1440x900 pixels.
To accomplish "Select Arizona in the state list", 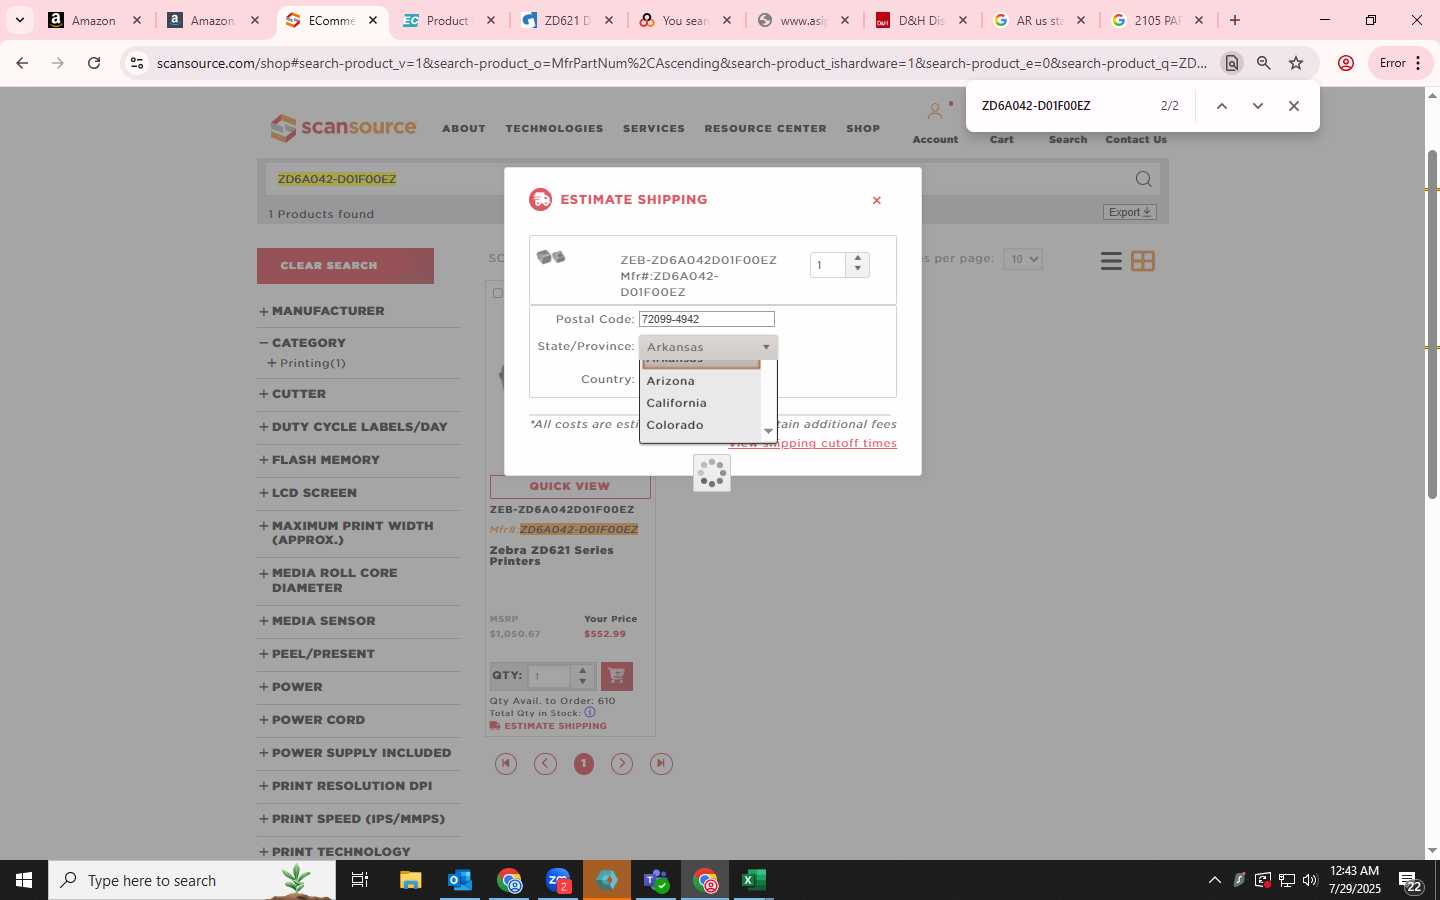I will click(701, 381).
